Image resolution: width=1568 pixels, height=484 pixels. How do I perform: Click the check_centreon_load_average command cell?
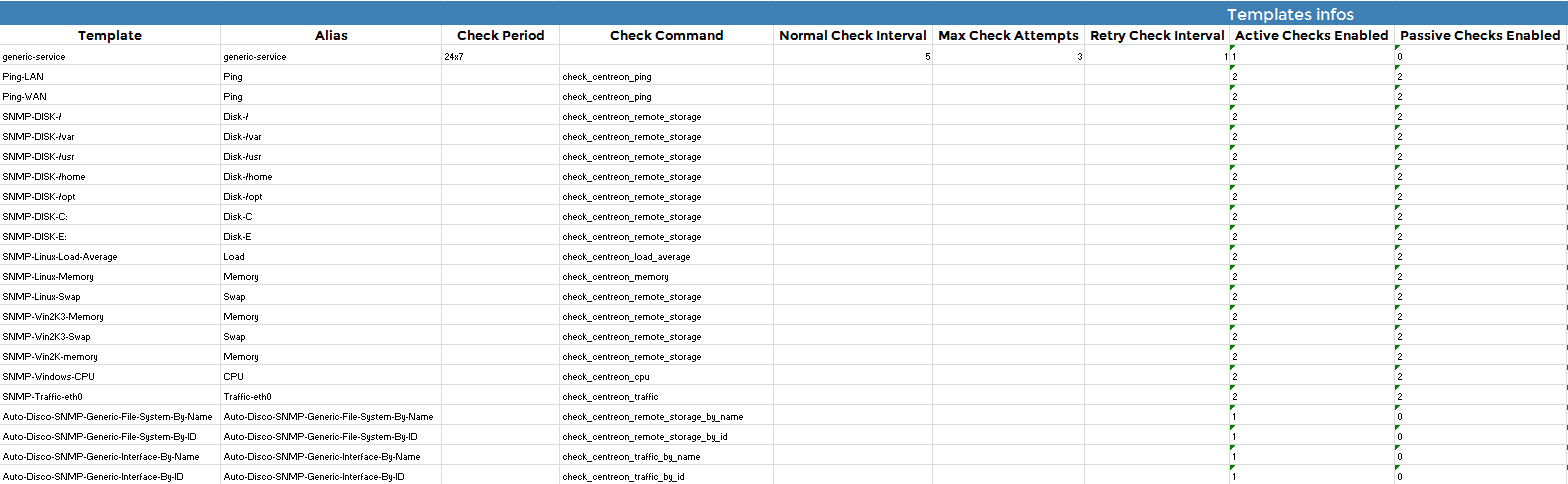(x=666, y=257)
